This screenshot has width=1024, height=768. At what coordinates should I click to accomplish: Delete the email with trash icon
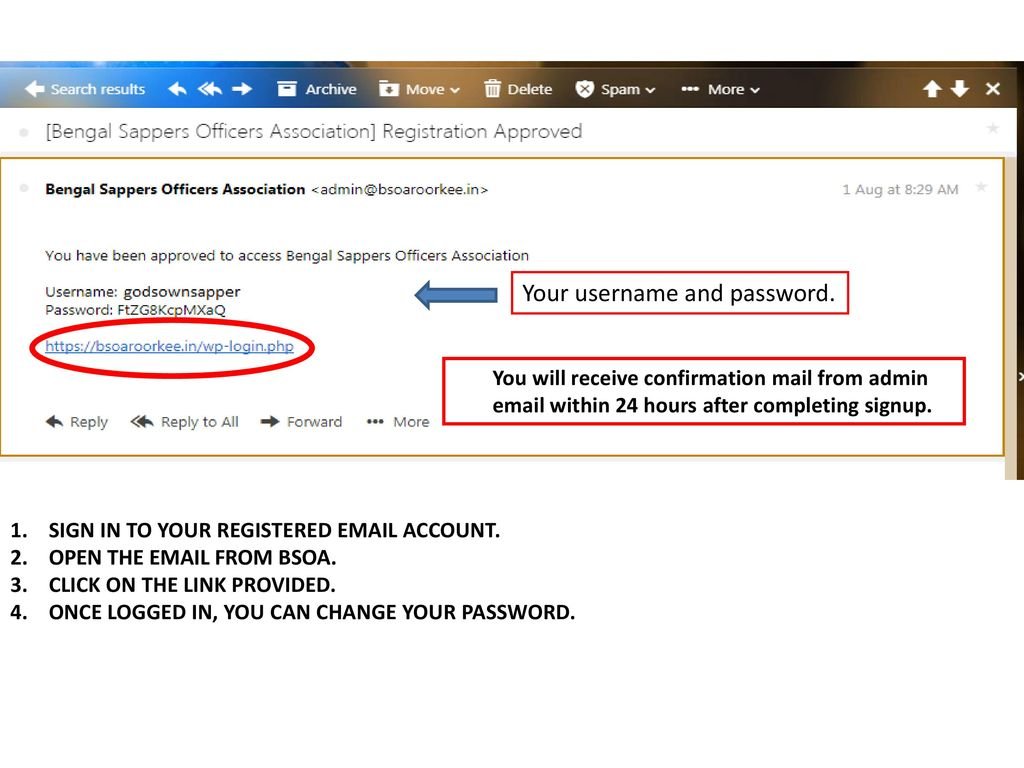pos(518,89)
